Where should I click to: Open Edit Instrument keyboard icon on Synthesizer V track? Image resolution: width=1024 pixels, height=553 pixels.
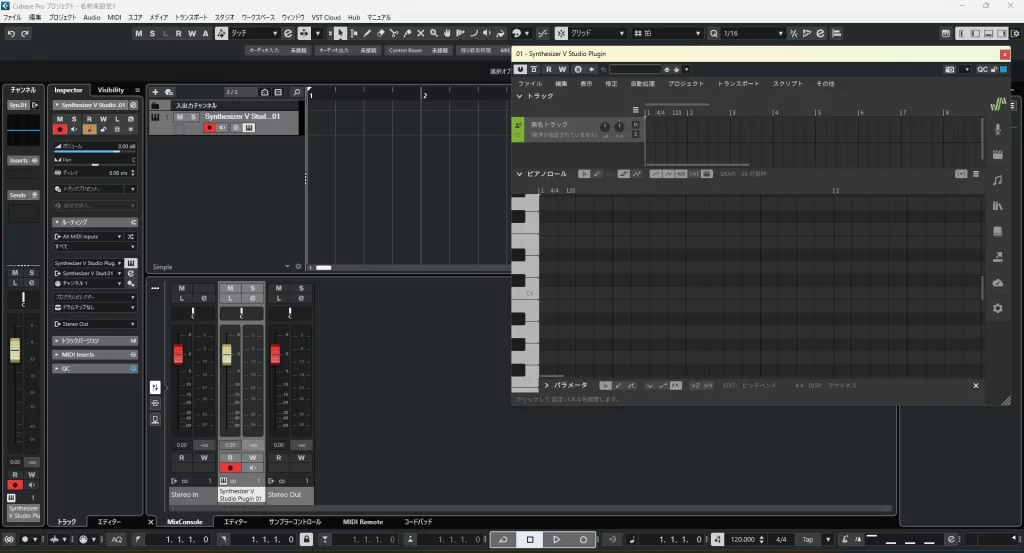click(249, 128)
